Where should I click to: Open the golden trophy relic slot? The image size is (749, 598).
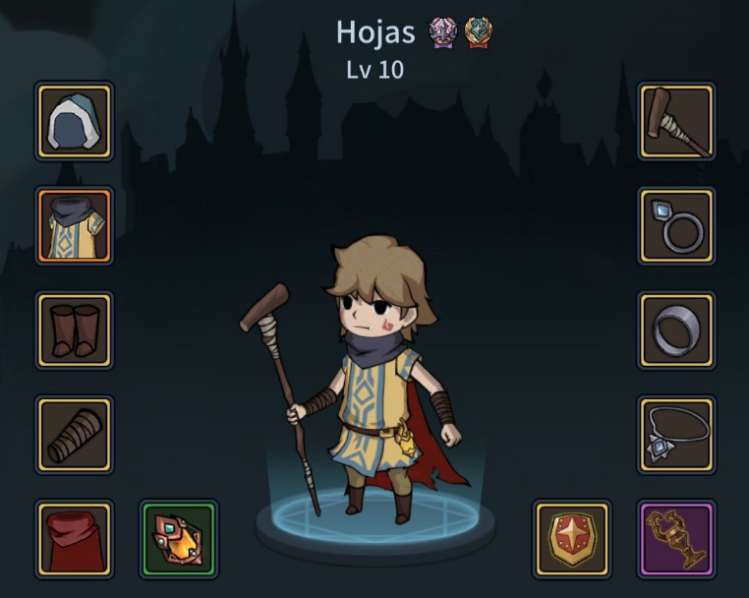[x=676, y=539]
